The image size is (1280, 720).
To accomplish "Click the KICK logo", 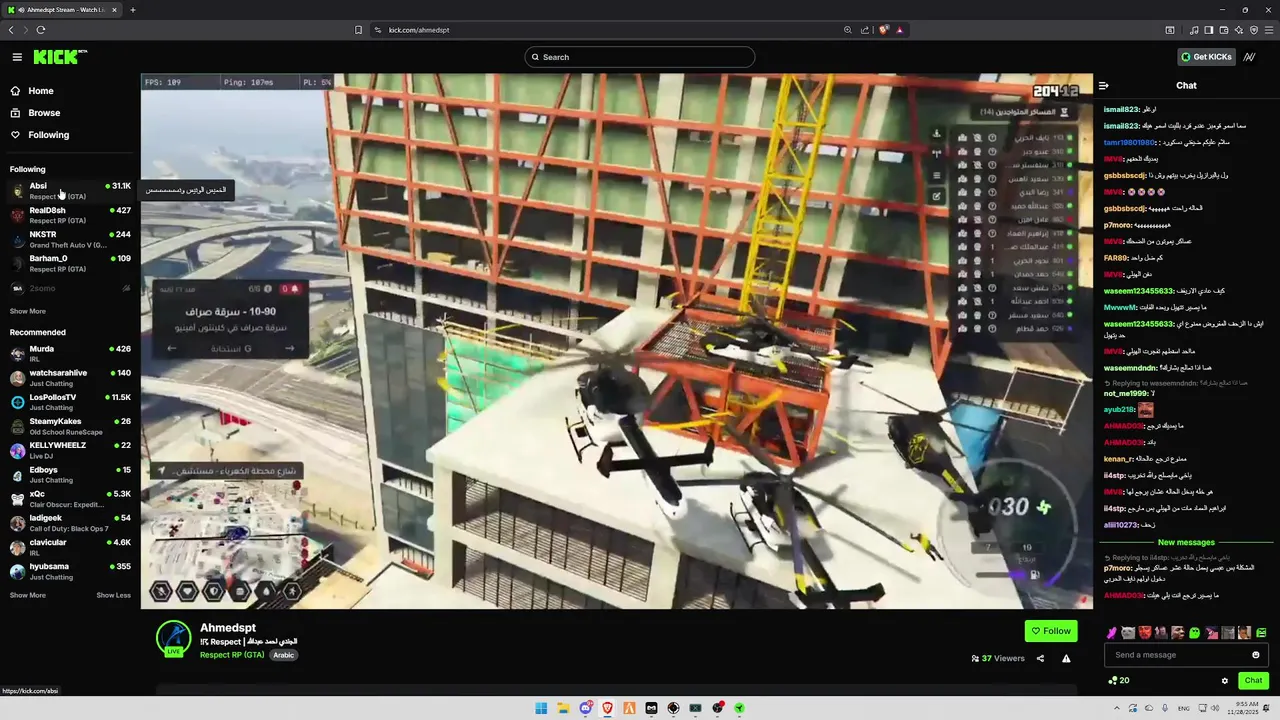I will point(58,57).
